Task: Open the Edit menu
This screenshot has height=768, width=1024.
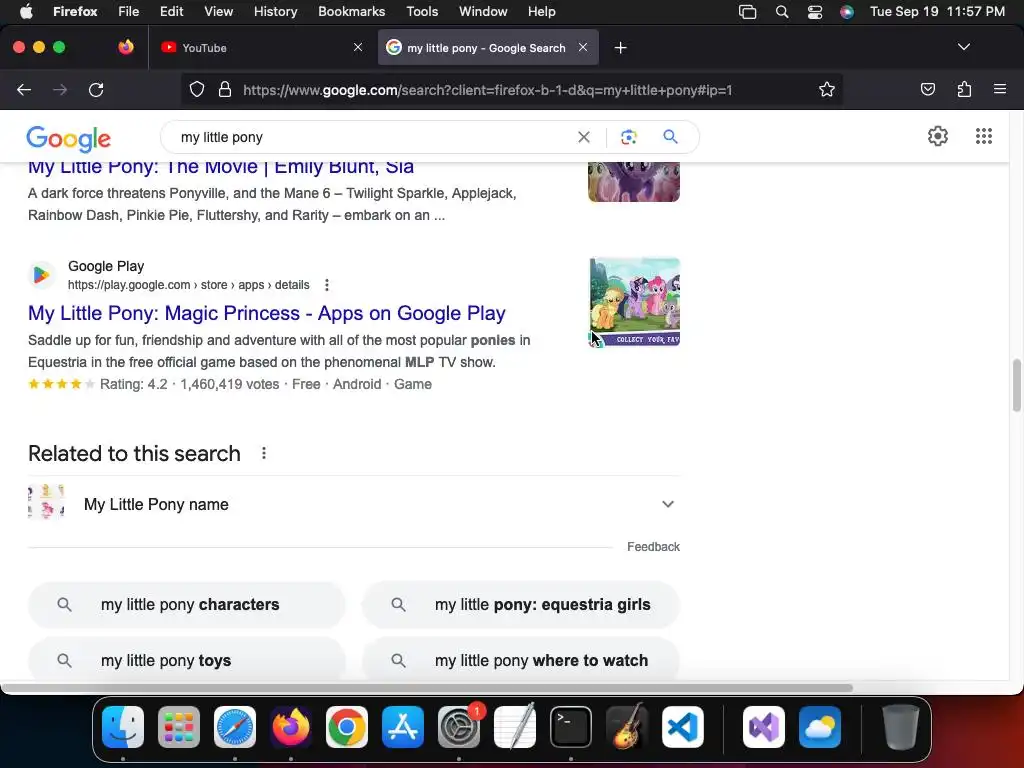Action: coord(171,12)
